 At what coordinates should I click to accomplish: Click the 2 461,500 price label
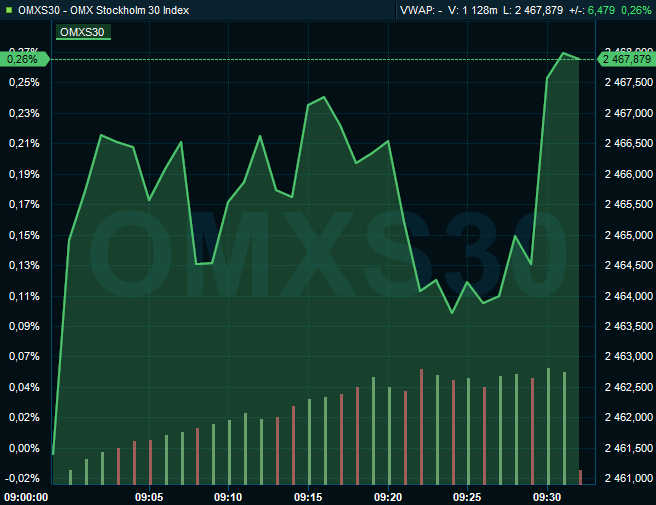point(629,448)
